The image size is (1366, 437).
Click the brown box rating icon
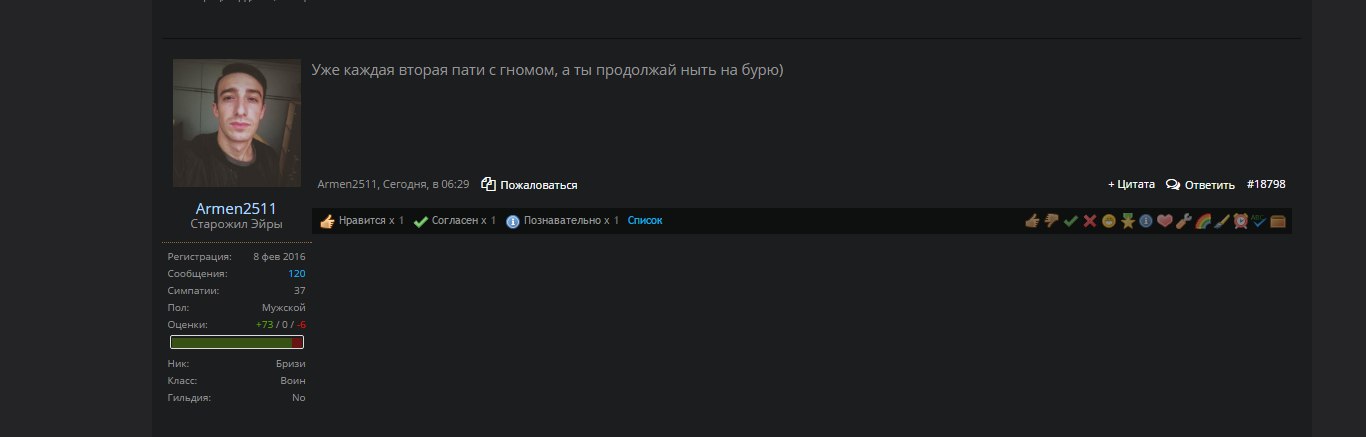pyautogui.click(x=1278, y=221)
